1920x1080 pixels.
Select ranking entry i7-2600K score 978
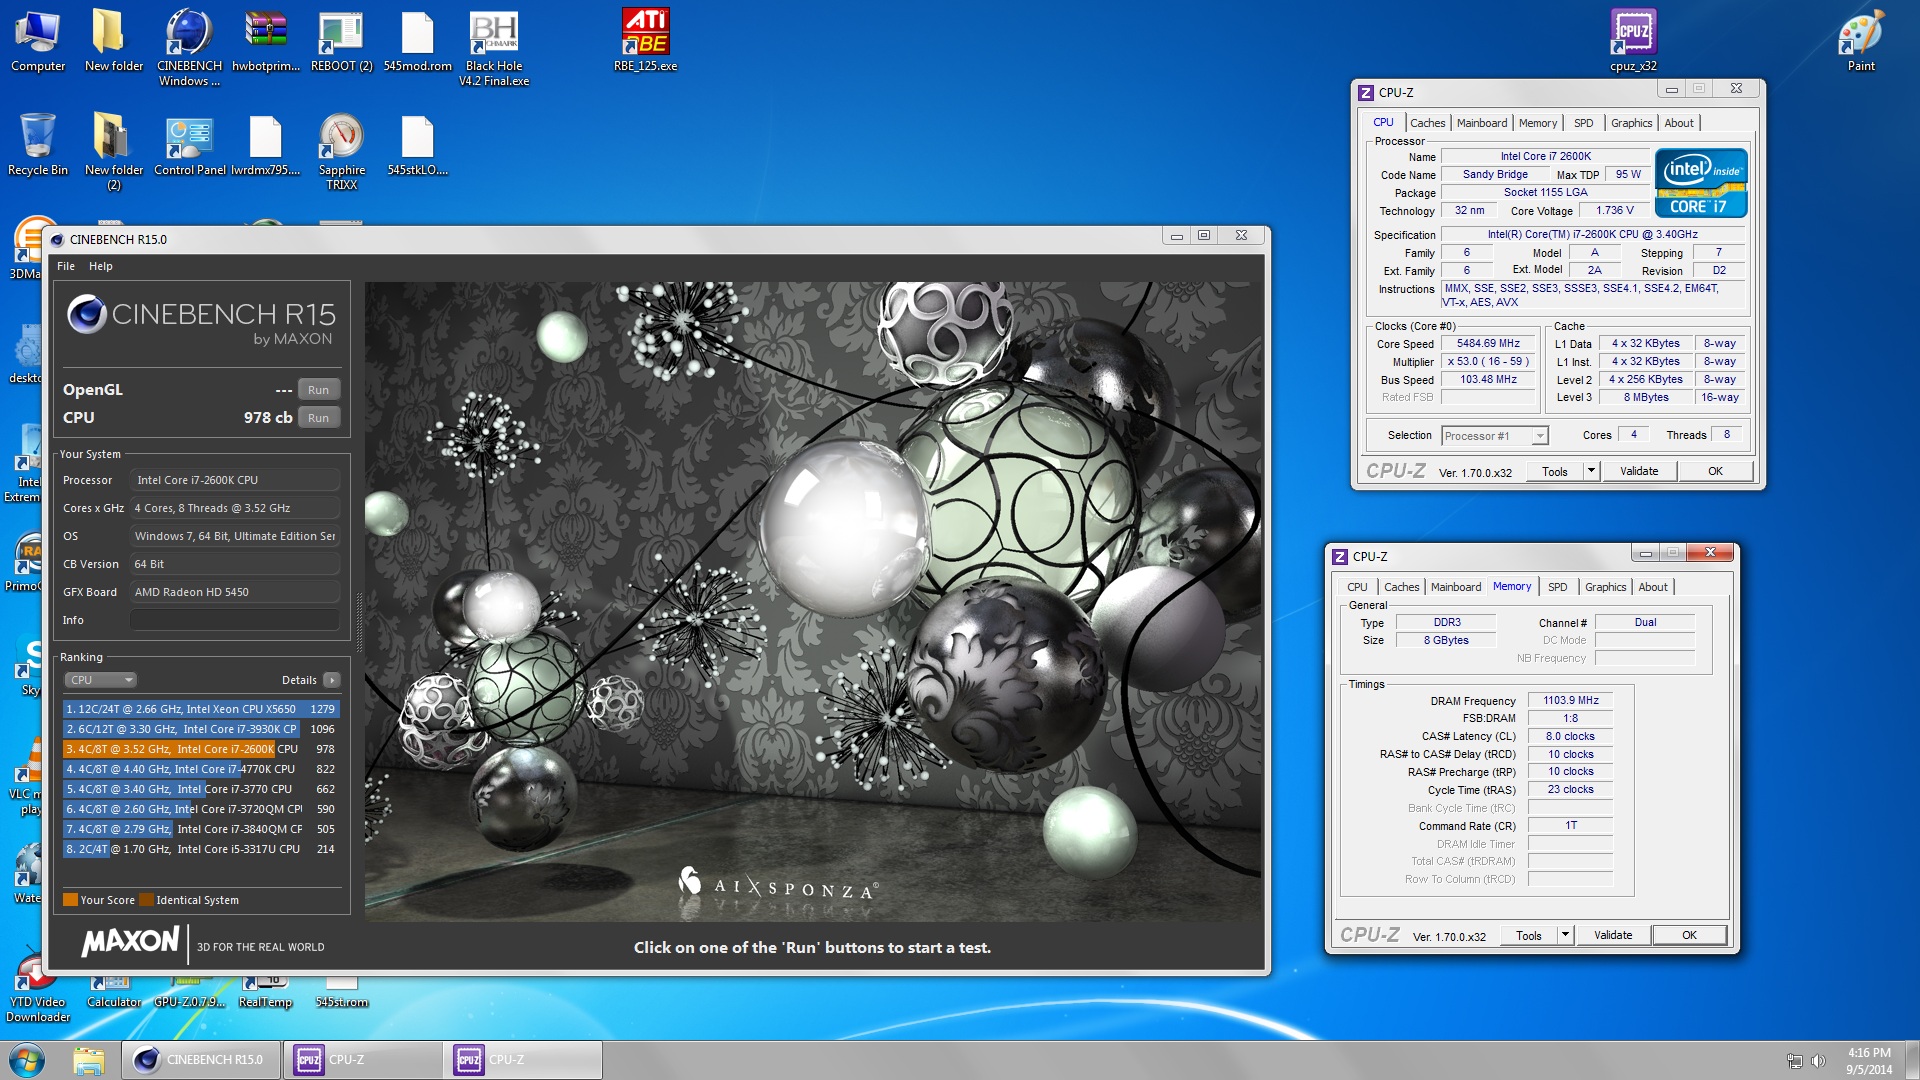(x=201, y=749)
